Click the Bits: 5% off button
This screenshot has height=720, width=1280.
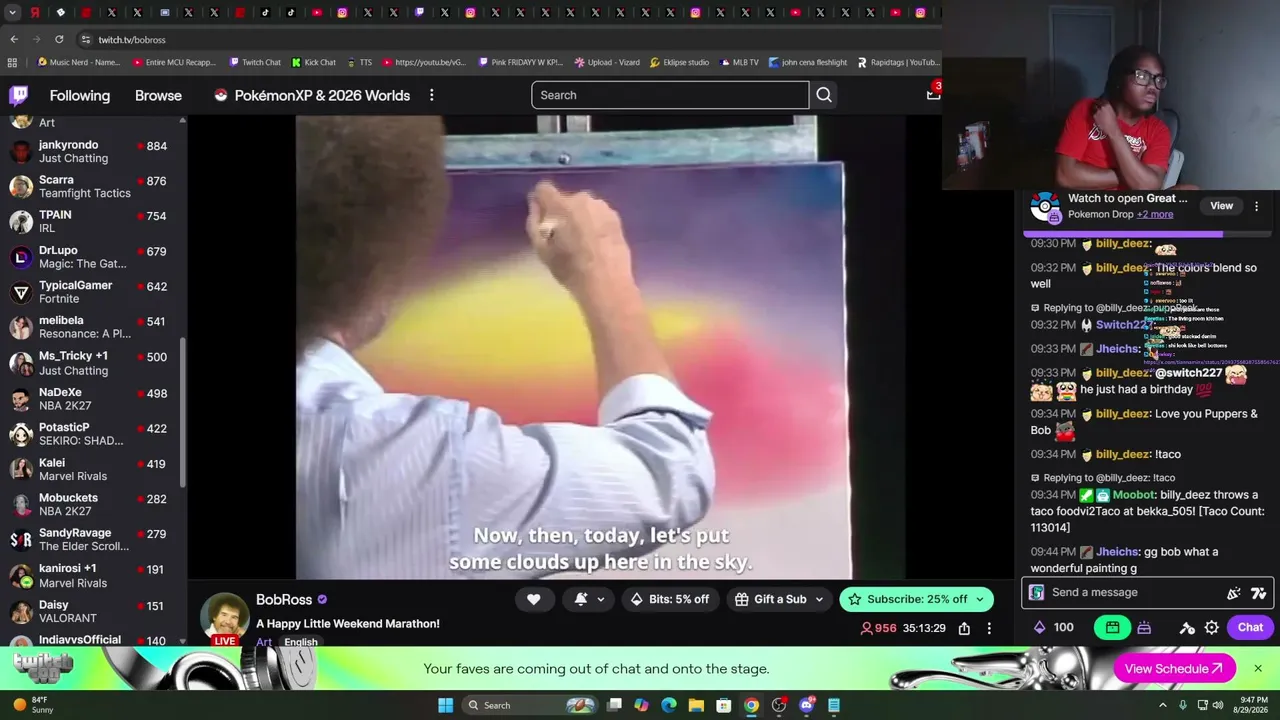[671, 599]
